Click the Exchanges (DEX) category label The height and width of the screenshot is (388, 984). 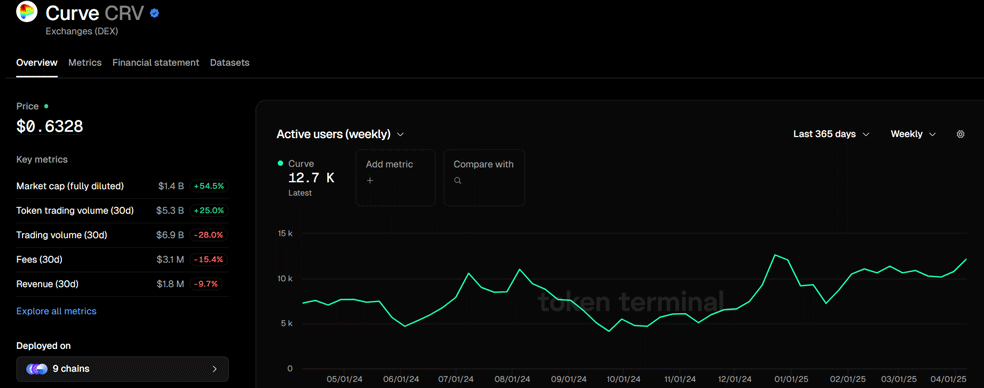point(82,30)
